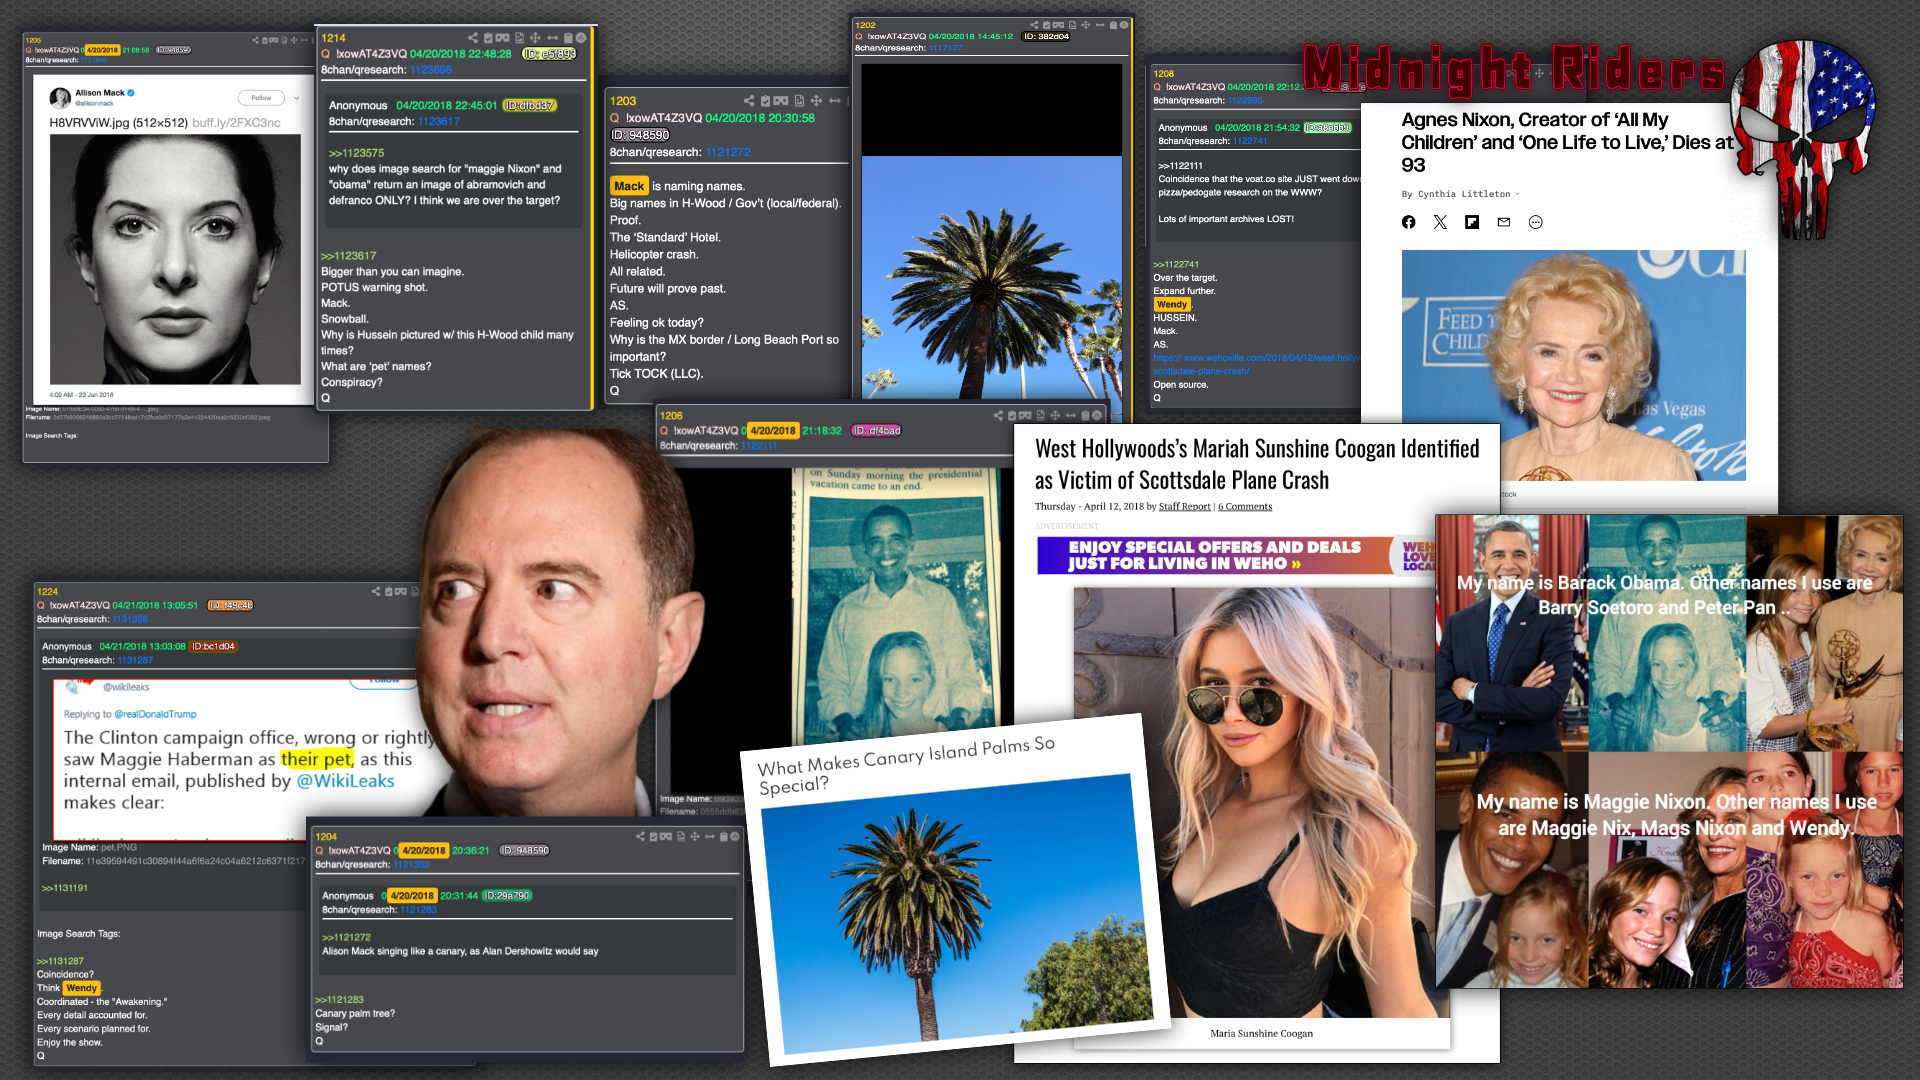Screen dimensions: 1920x1080
Task: Collapse post 1204 with circle arrow
Action: [734, 836]
